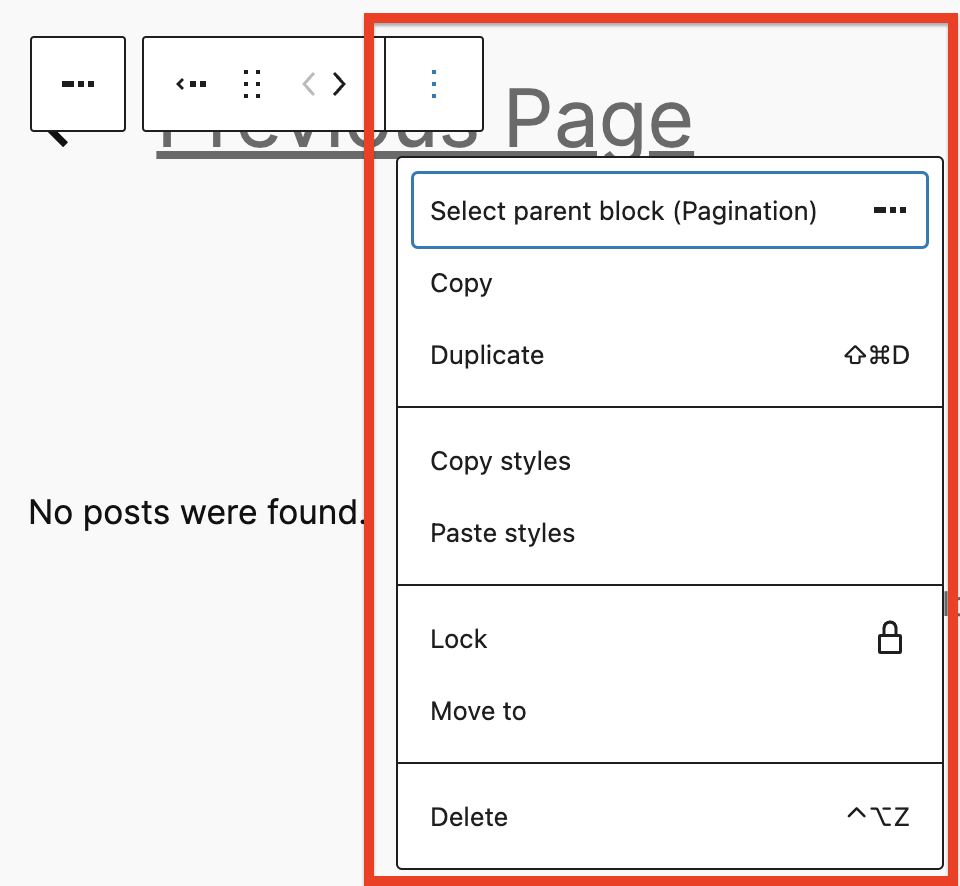The width and height of the screenshot is (960, 886).
Task: Choose Copy styles from the menu
Action: (500, 461)
